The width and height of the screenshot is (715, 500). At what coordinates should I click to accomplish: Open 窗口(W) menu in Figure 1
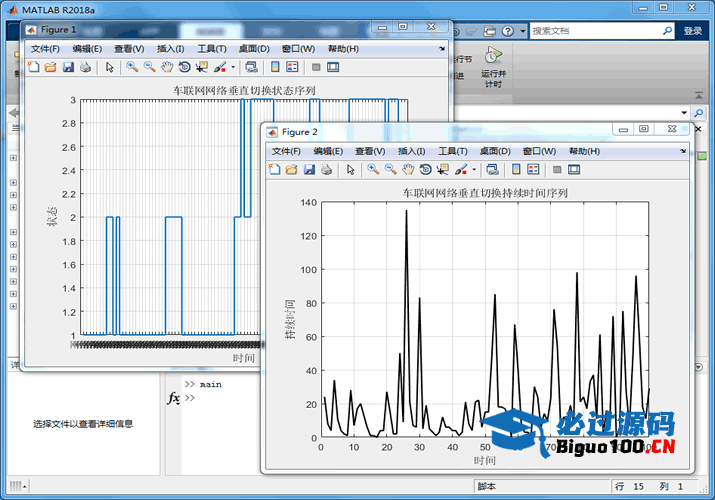tap(299, 49)
